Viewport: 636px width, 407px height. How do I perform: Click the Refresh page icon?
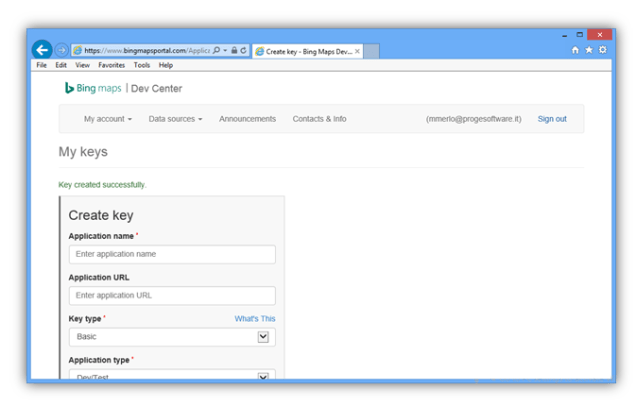(243, 50)
